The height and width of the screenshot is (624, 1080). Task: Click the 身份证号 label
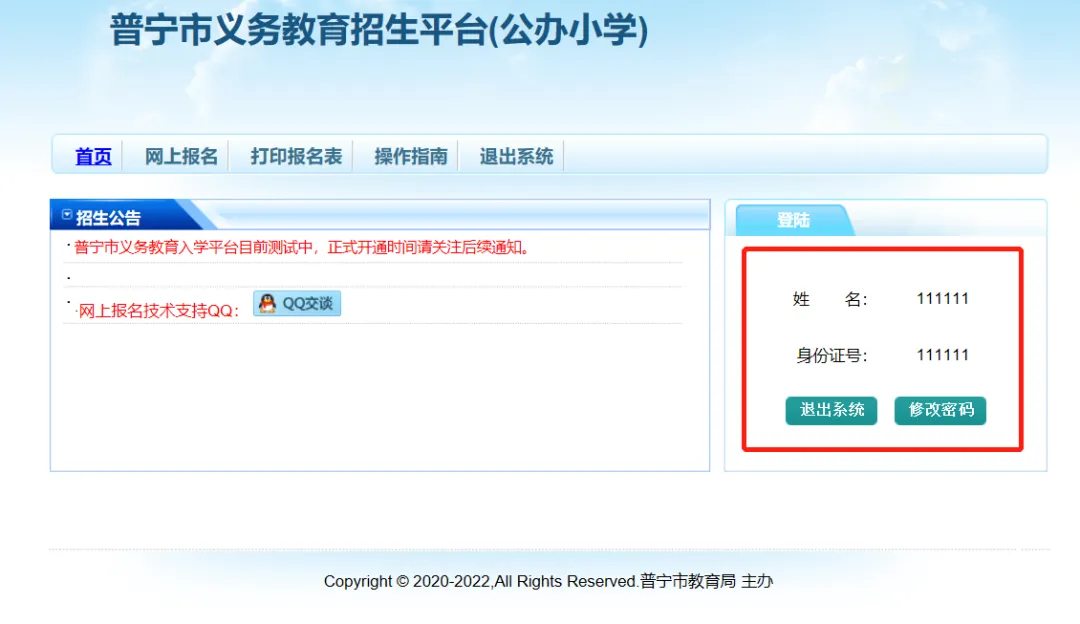click(x=832, y=355)
